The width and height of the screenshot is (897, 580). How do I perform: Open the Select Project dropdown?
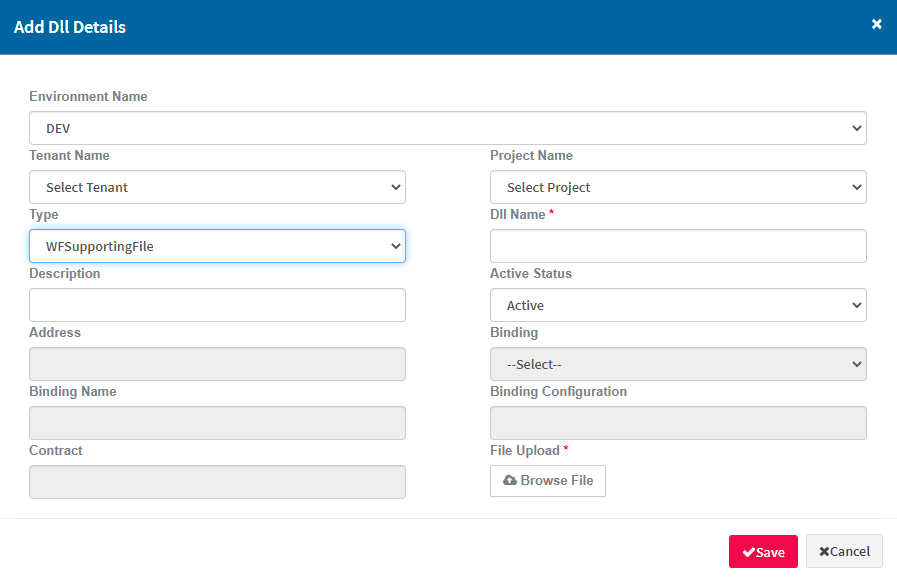pos(678,187)
